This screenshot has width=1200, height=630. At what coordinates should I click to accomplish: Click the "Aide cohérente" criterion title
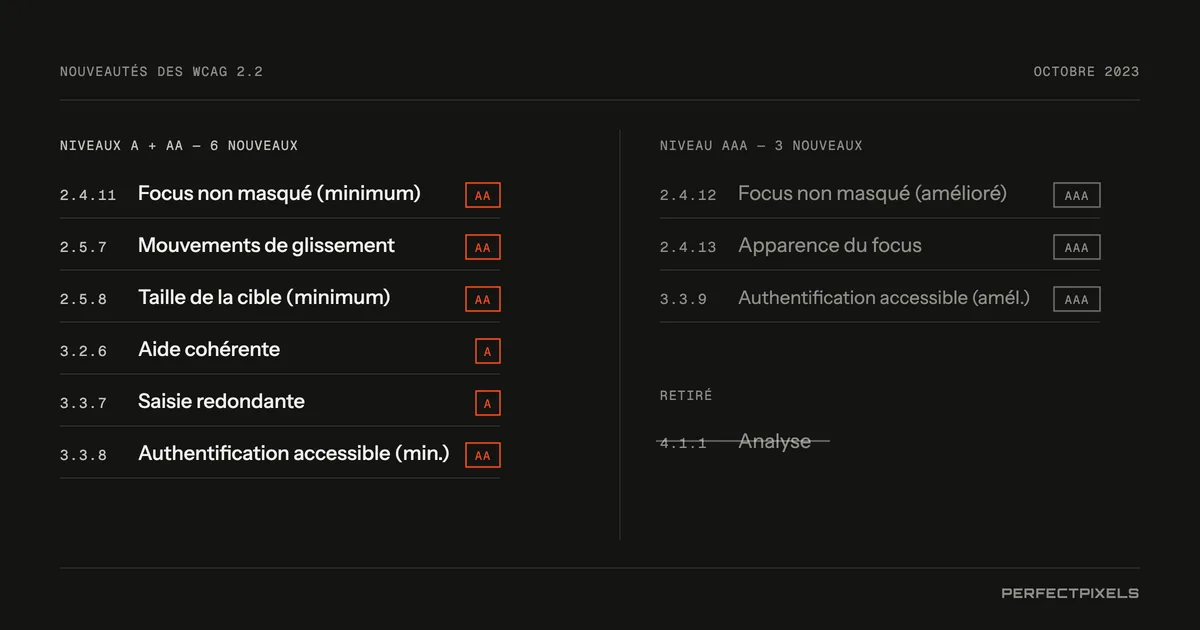click(209, 350)
